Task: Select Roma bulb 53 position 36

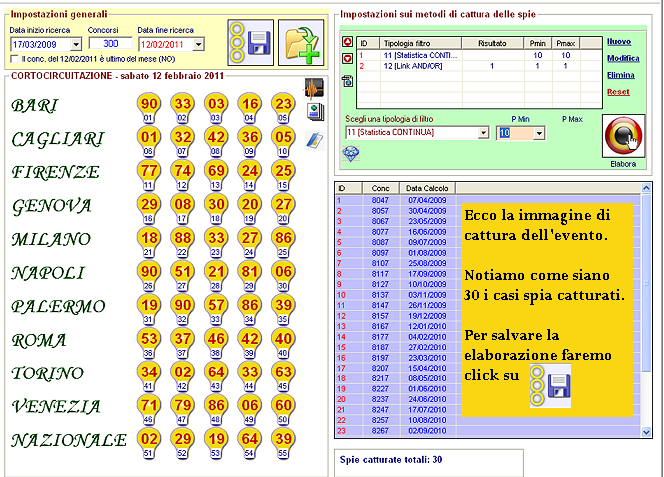Action: [149, 343]
